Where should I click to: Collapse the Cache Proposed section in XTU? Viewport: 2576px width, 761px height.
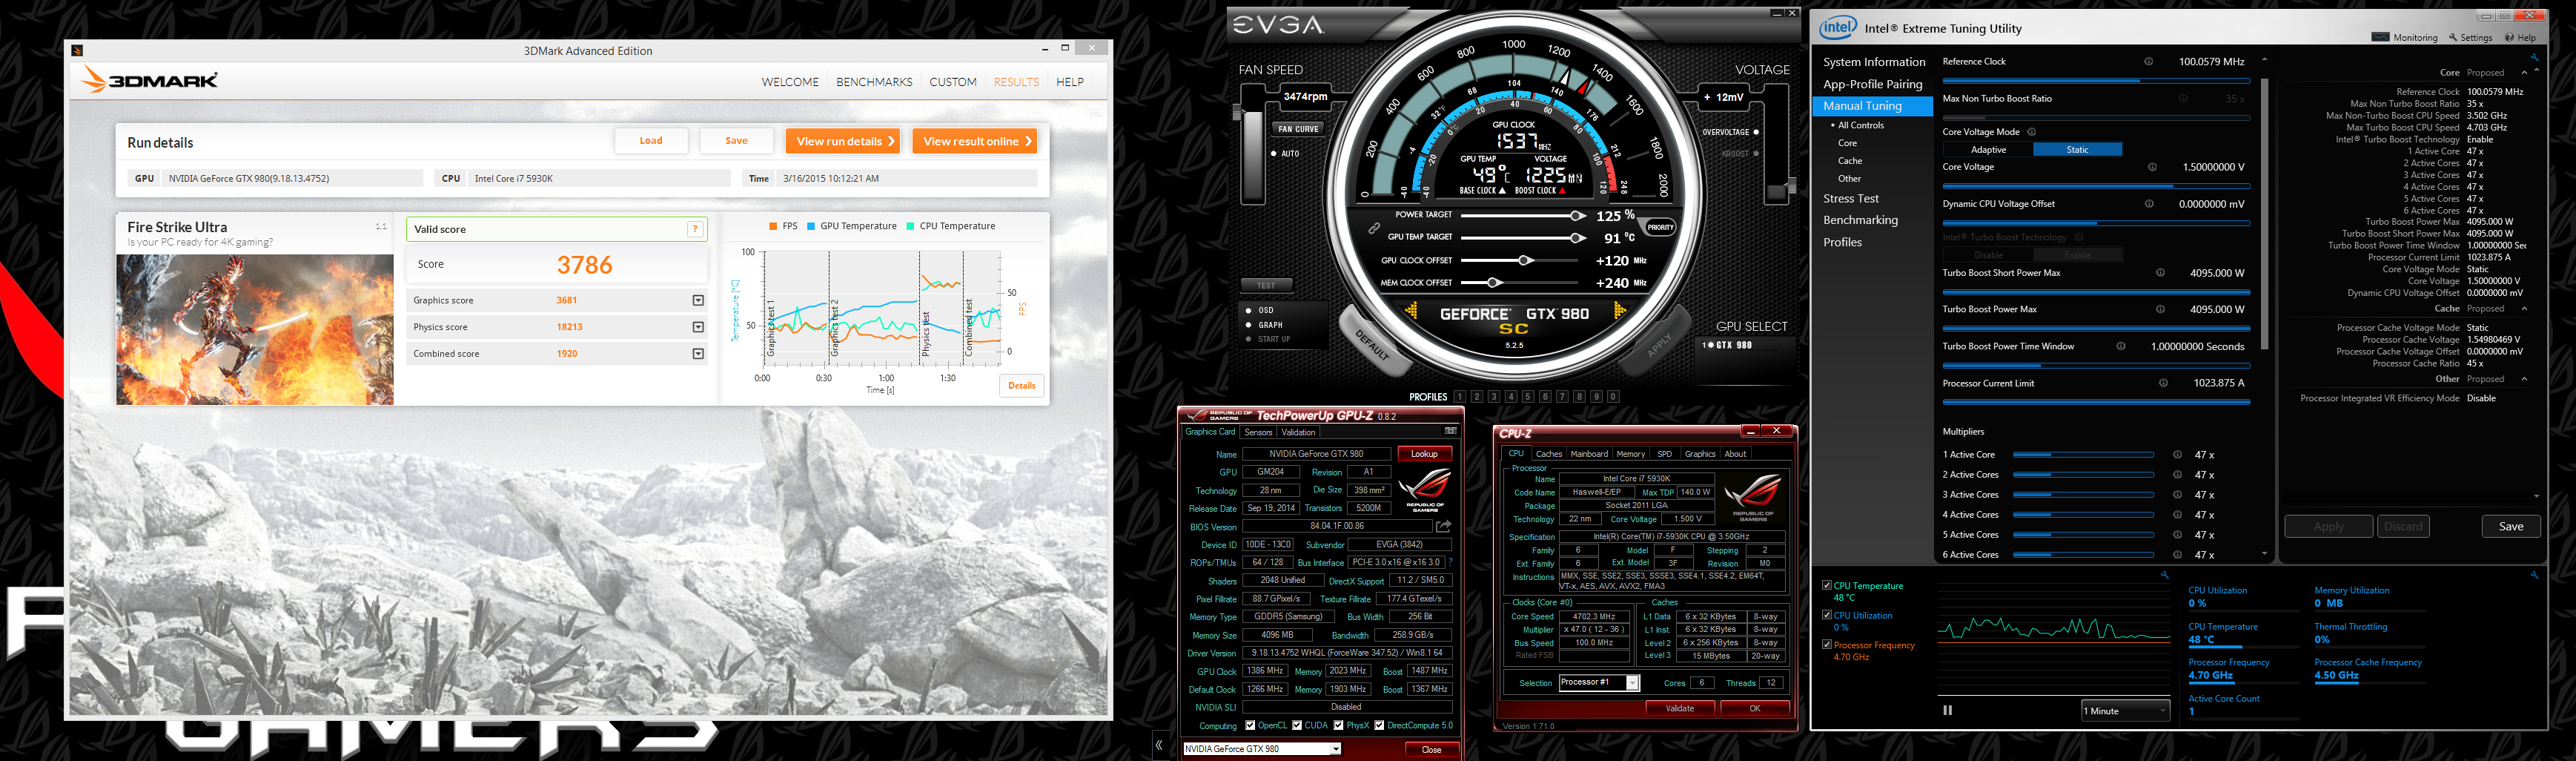click(2523, 309)
